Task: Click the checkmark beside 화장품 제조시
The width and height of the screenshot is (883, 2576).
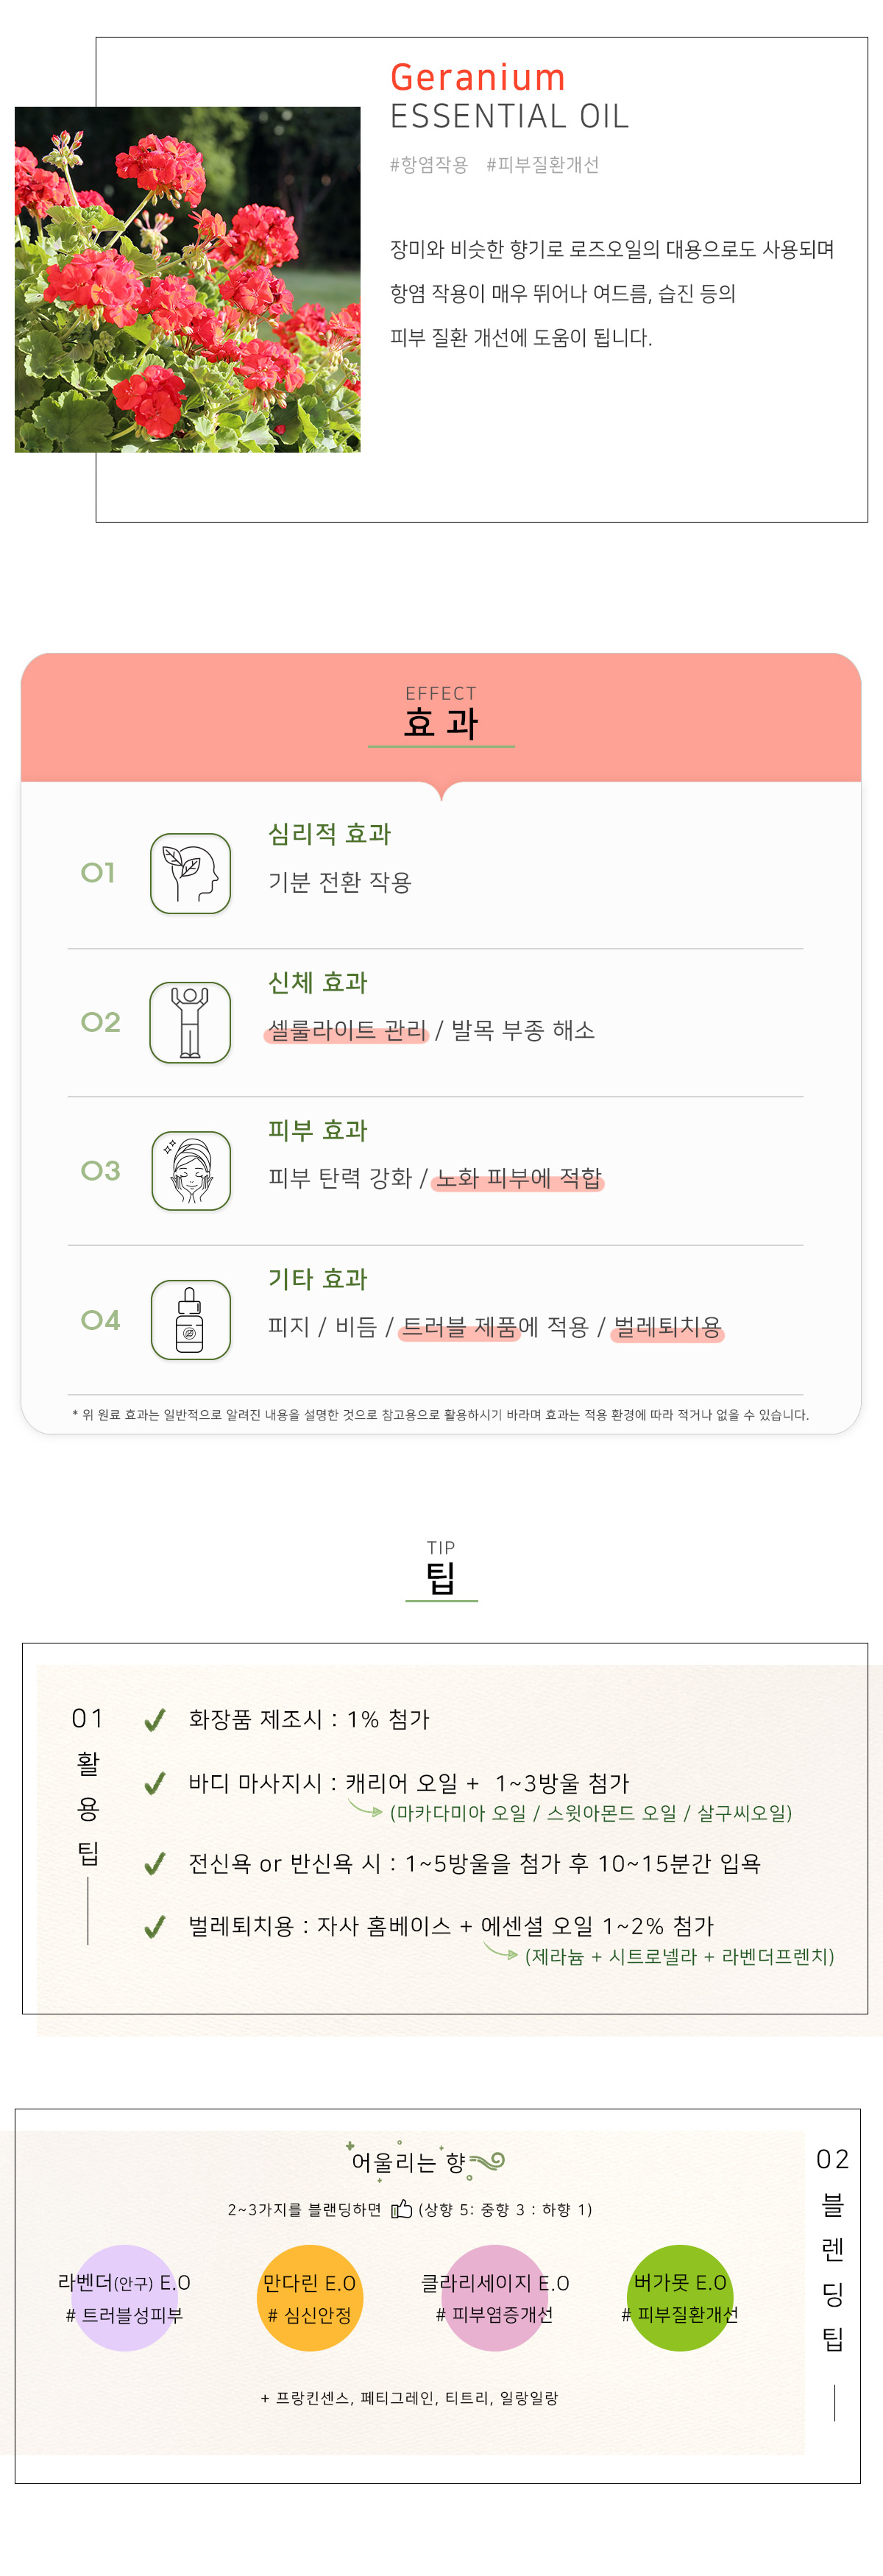Action: (x=154, y=1720)
